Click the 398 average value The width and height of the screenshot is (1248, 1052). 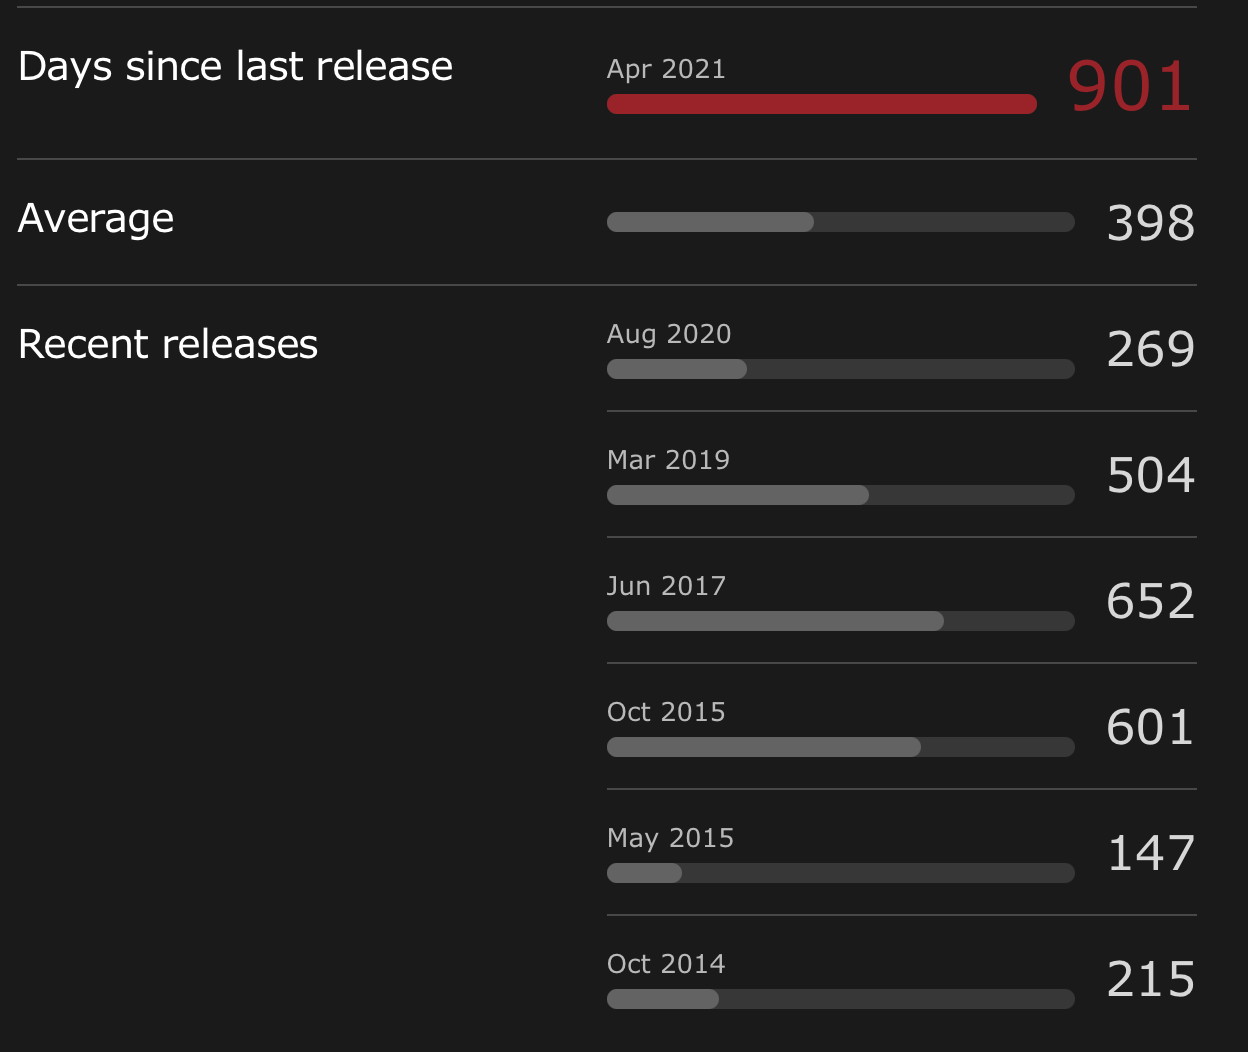click(1151, 222)
